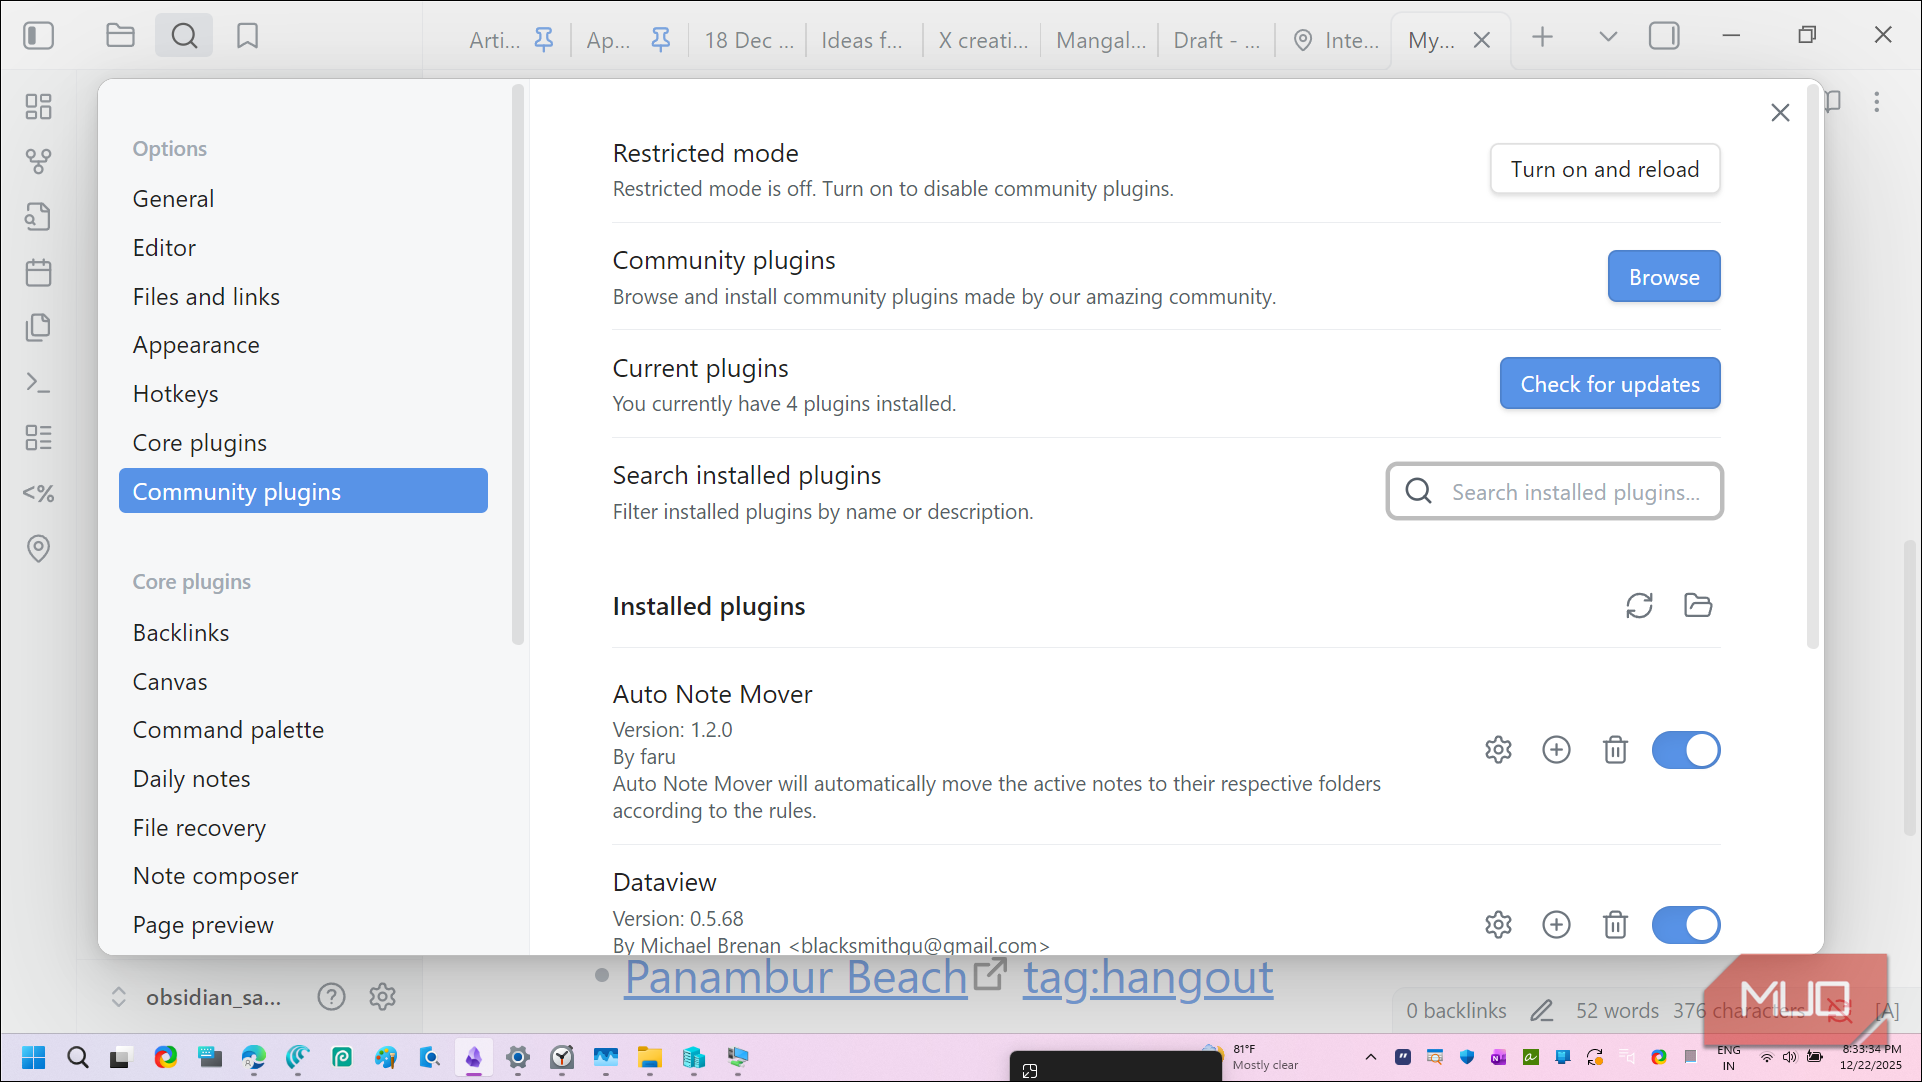Open Dataview plugin options gear

click(x=1498, y=925)
